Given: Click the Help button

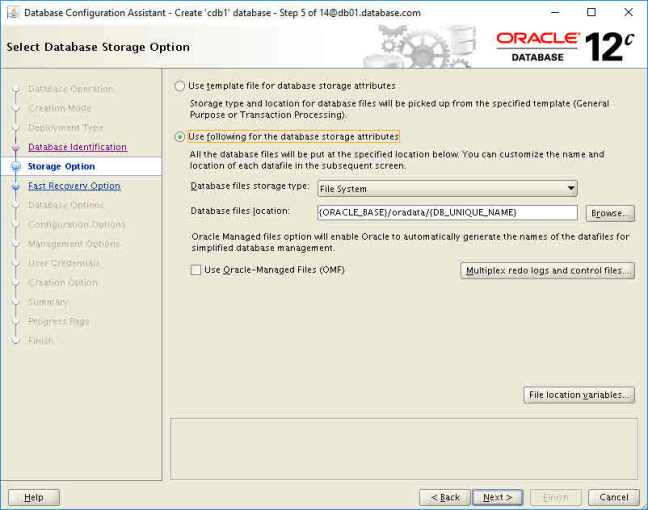Looking at the screenshot, I should pyautogui.click(x=34, y=497).
